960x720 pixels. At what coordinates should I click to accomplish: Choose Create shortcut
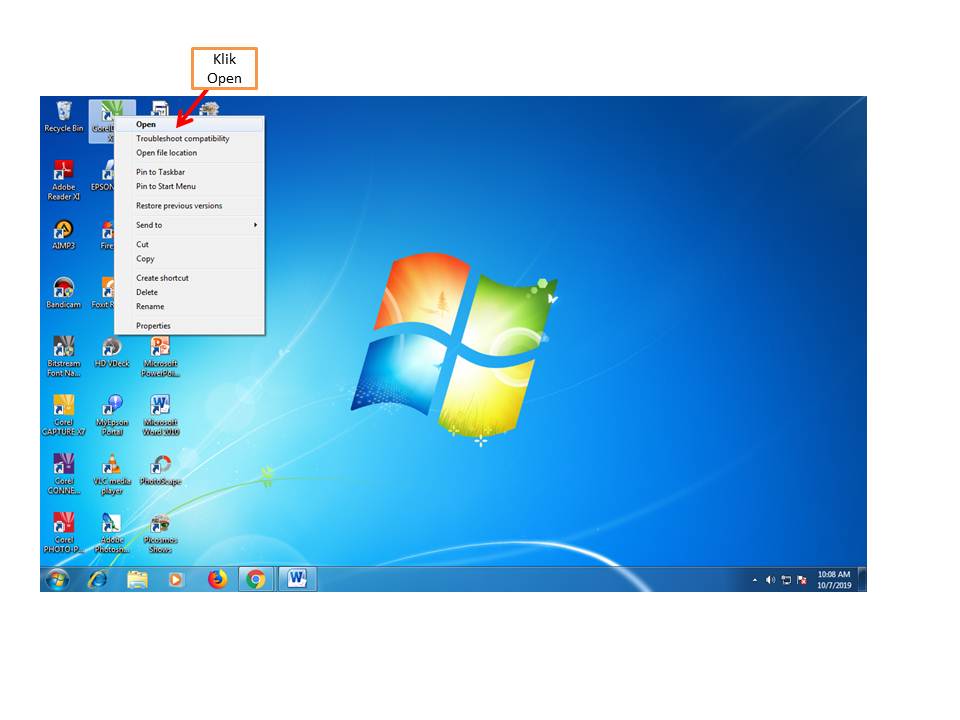click(x=190, y=278)
